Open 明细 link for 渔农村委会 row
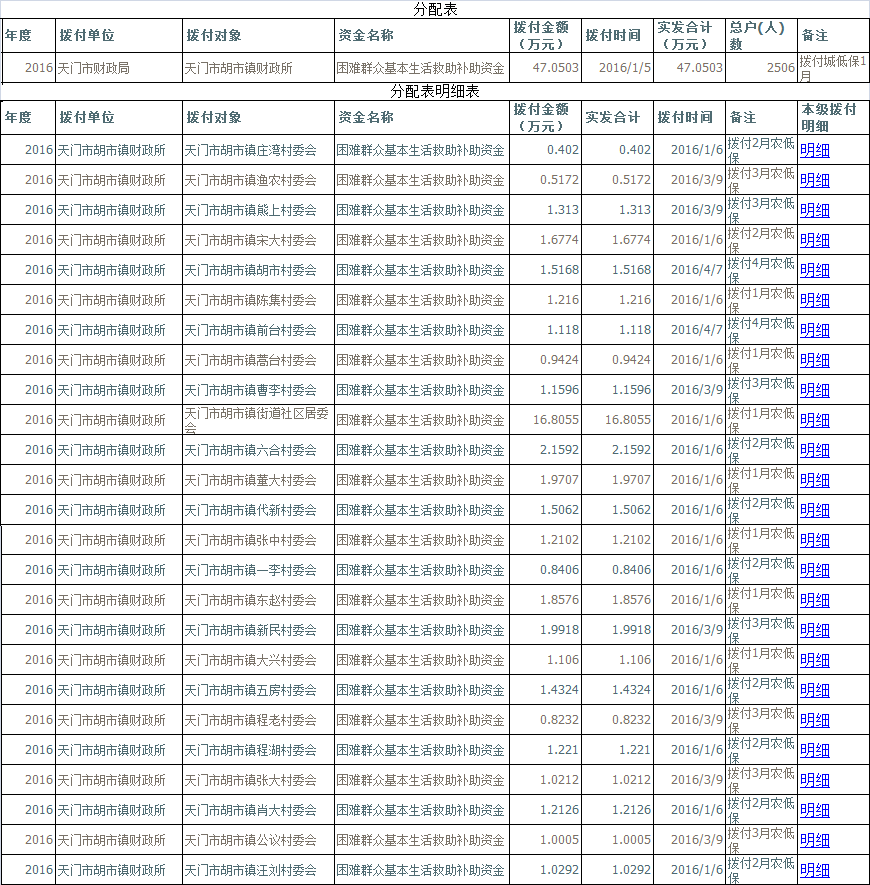The height and width of the screenshot is (885, 870). tap(815, 181)
